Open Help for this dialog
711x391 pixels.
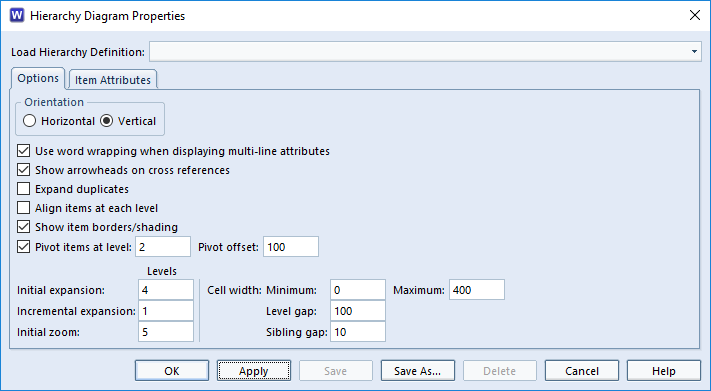[664, 371]
